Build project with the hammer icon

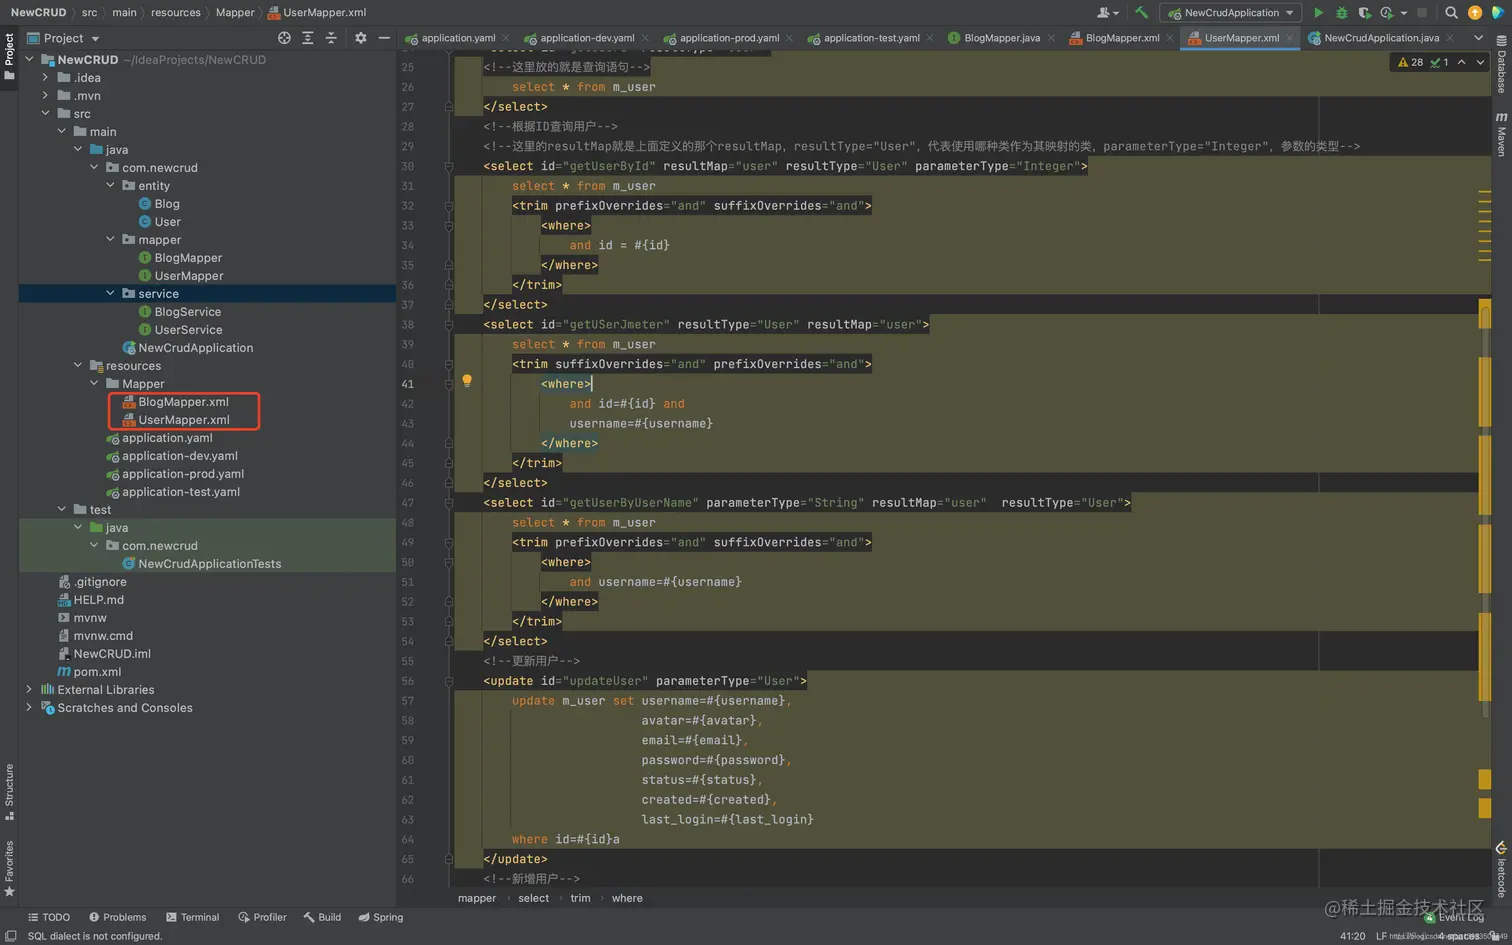click(1141, 13)
